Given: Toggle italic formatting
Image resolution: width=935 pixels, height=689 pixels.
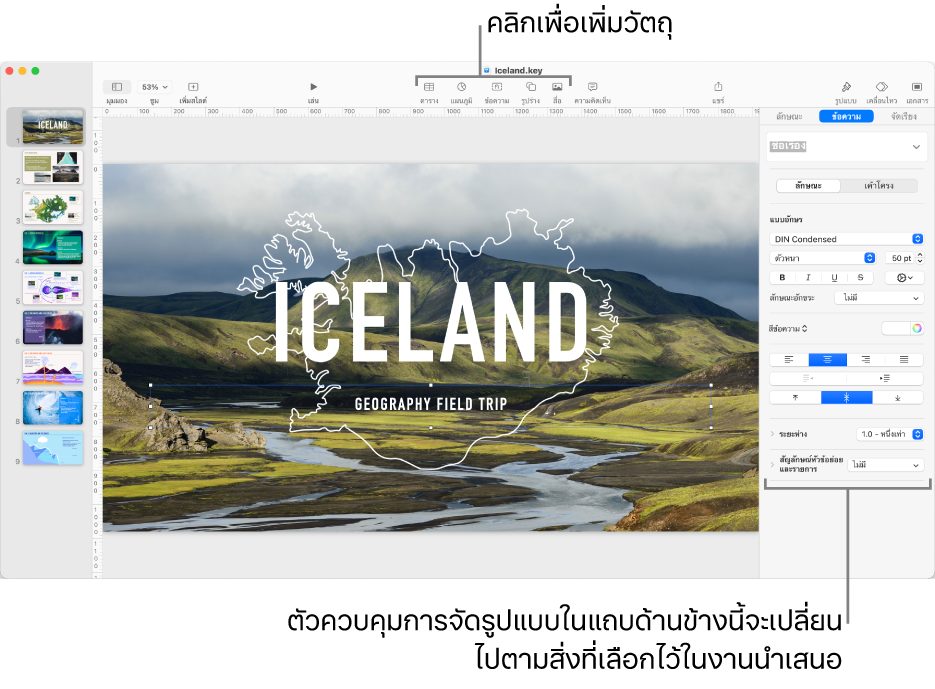Looking at the screenshot, I should click(x=808, y=277).
